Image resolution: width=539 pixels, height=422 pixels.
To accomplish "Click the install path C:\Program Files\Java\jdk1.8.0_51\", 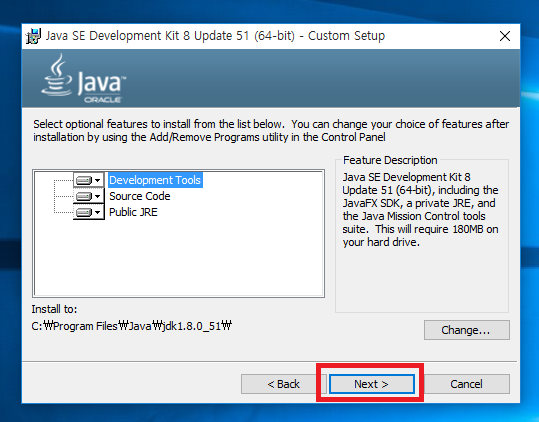I will (132, 326).
